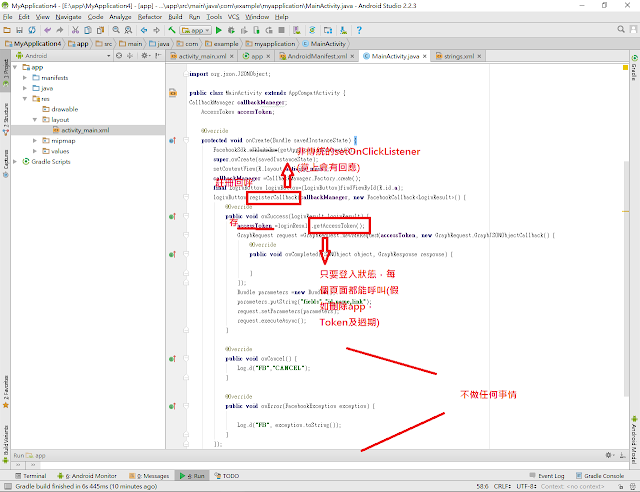Open the Messages tool window
640x492 pixels.
[149, 476]
